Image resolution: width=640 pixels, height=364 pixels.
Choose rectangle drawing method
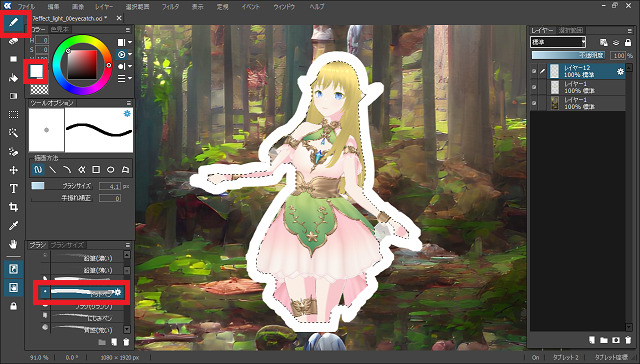96,169
